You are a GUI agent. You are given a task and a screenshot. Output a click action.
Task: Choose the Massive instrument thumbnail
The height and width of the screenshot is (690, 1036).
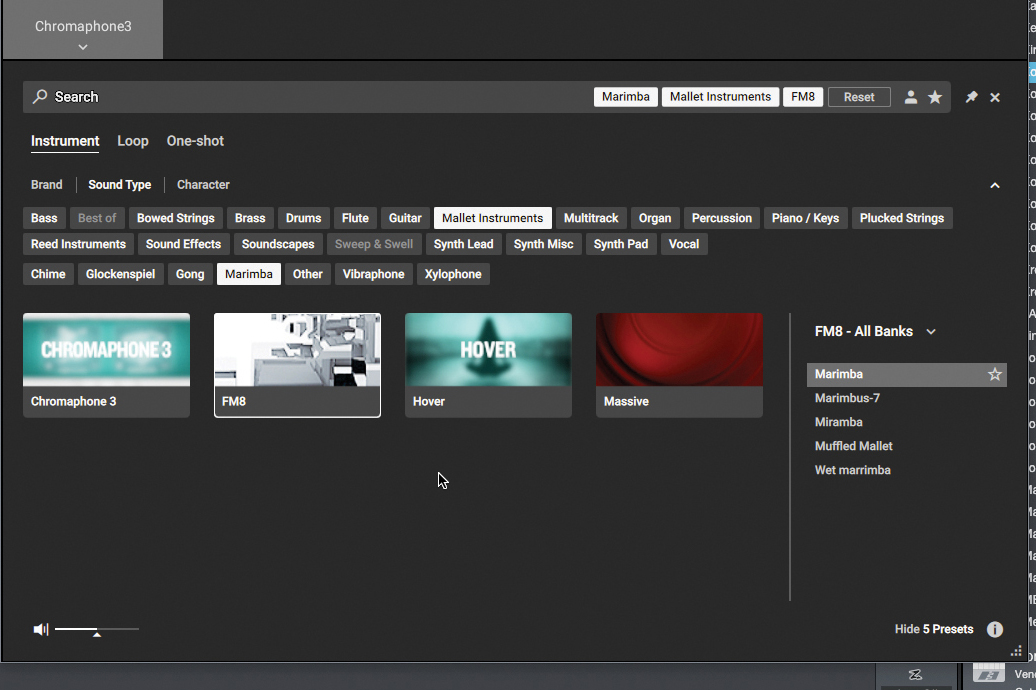(x=679, y=365)
